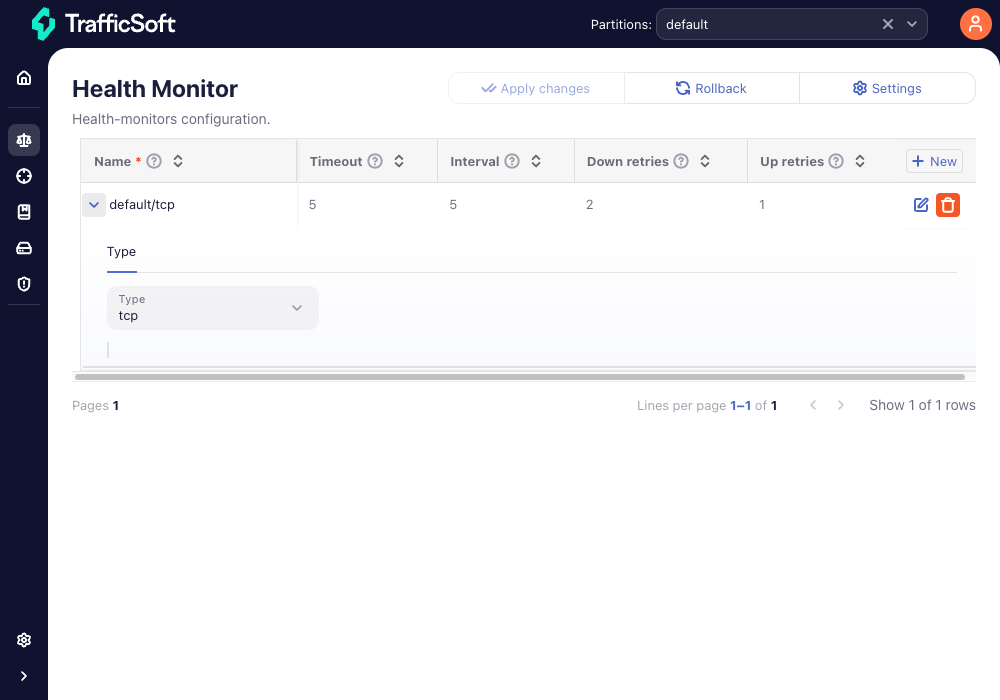Open the home icon in sidebar
Image resolution: width=1000 pixels, height=700 pixels.
(24, 78)
